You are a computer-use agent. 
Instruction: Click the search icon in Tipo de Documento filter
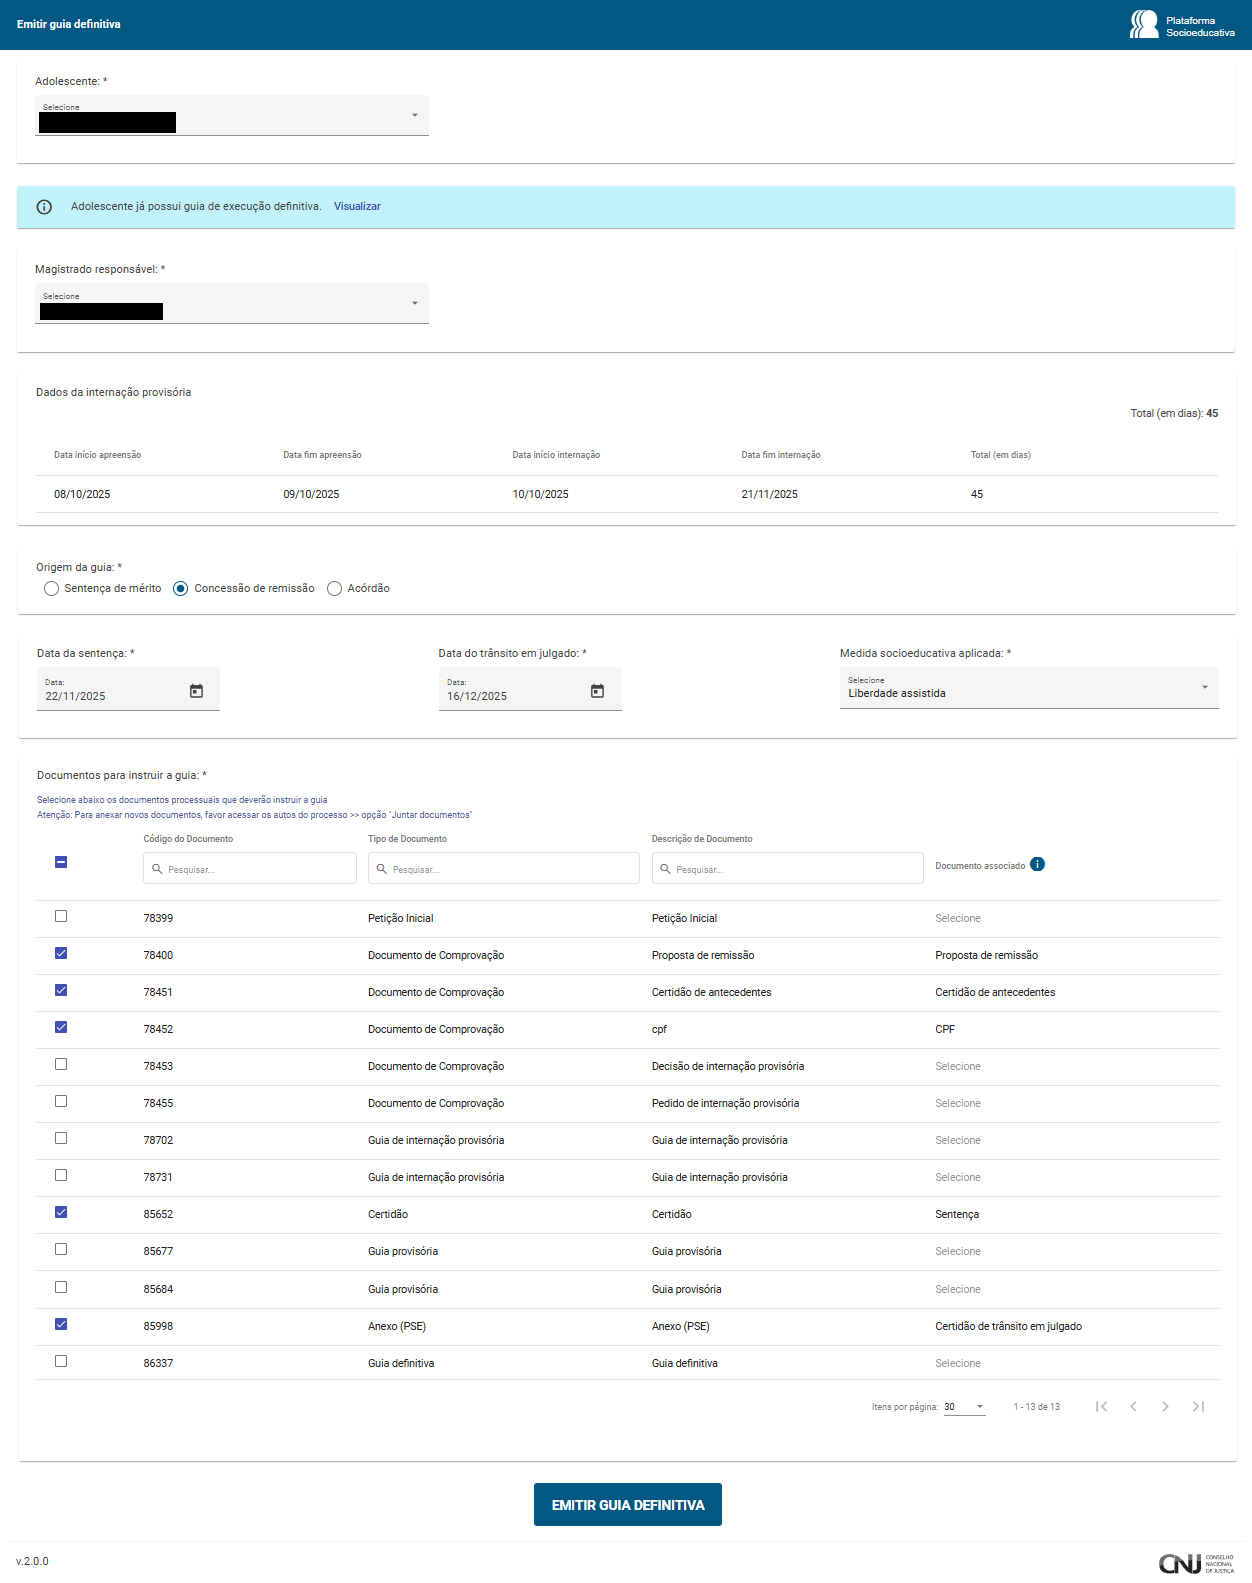[x=381, y=869]
